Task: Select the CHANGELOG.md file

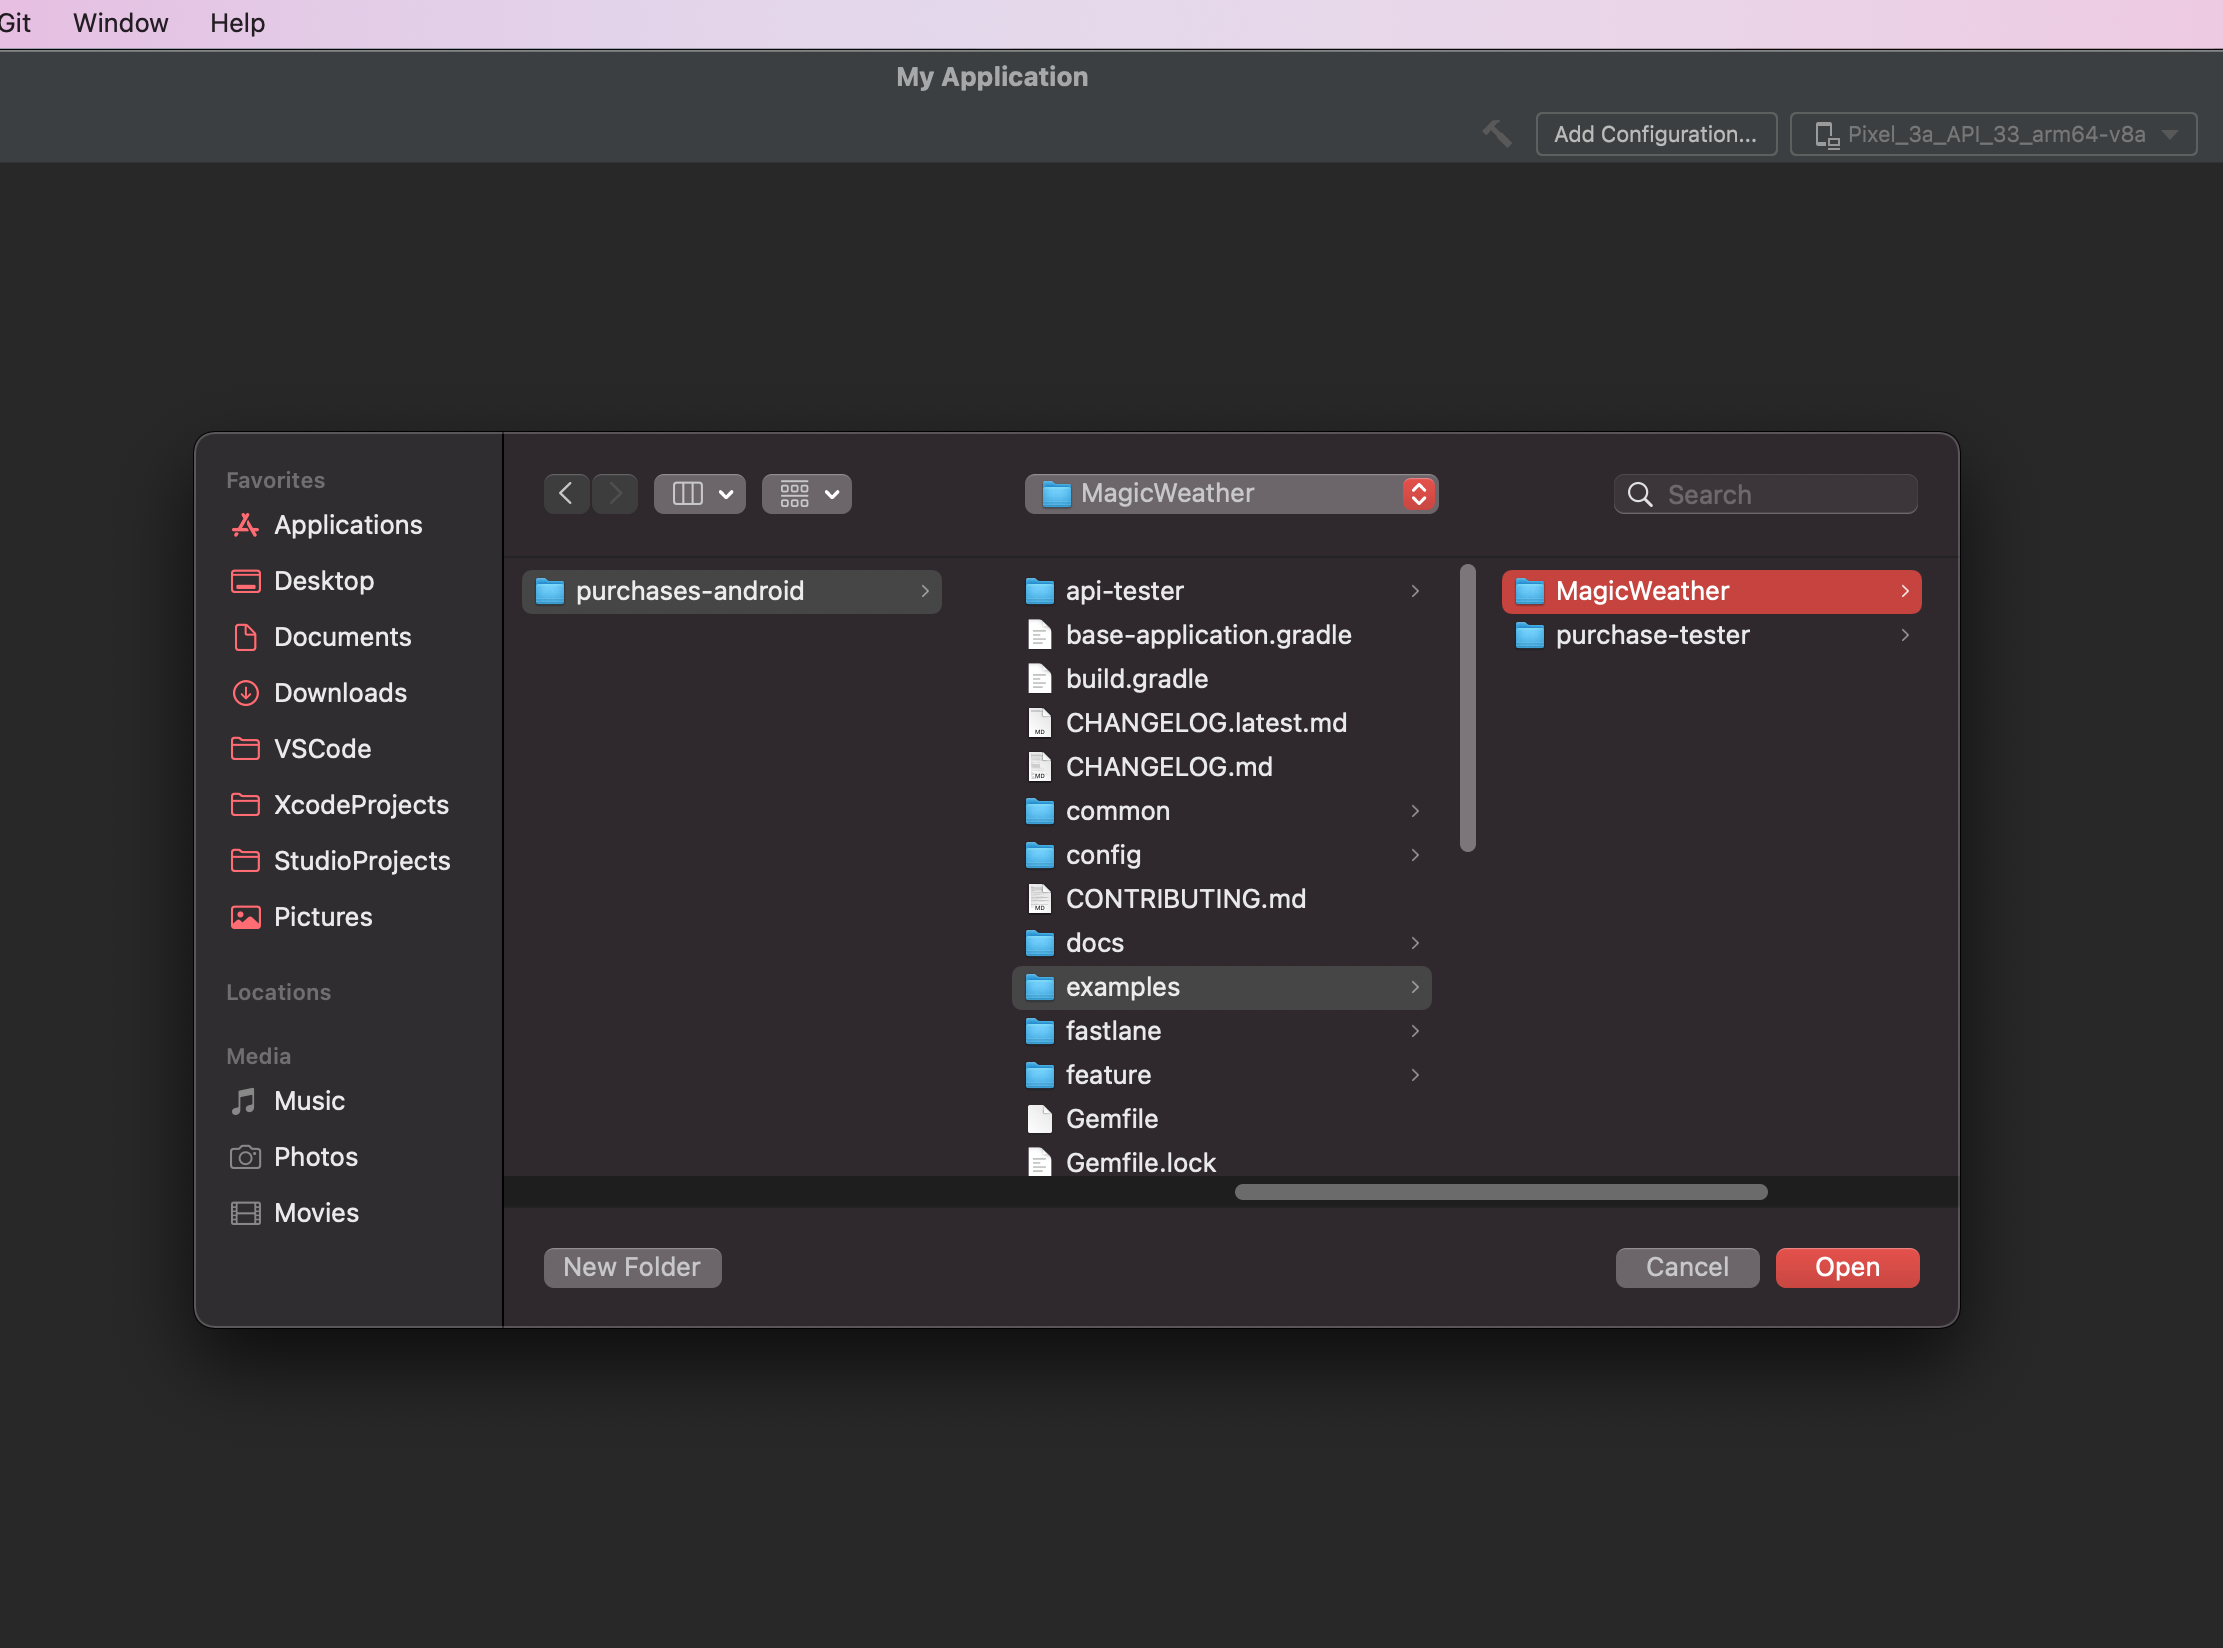Action: click(x=1221, y=767)
